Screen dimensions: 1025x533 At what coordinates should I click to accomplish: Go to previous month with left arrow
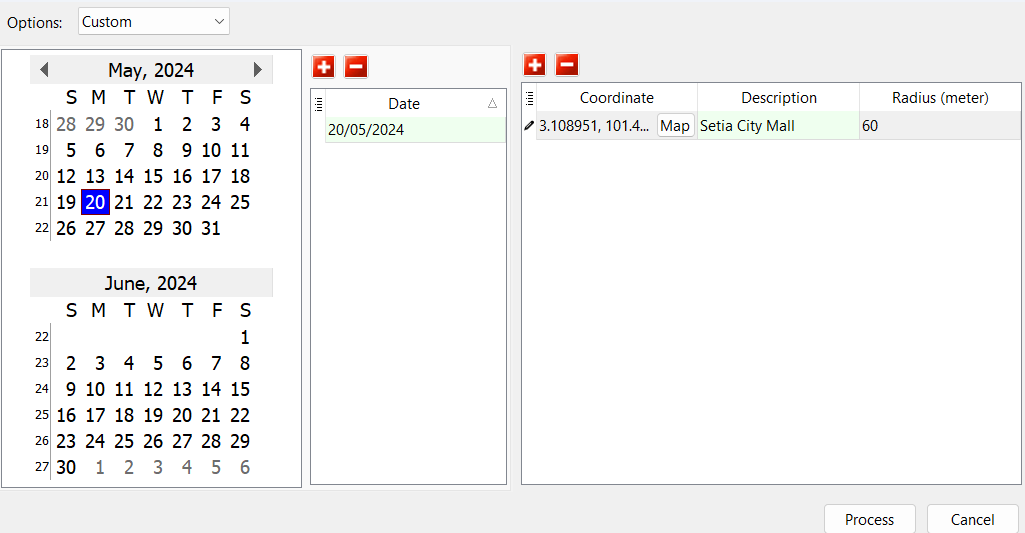coord(44,70)
